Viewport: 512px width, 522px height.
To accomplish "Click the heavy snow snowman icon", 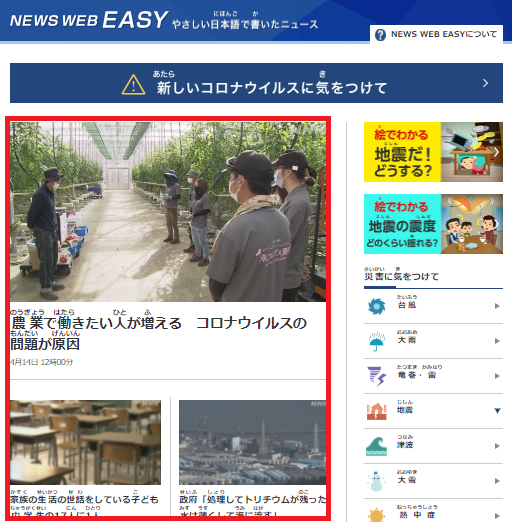I will point(376,481).
